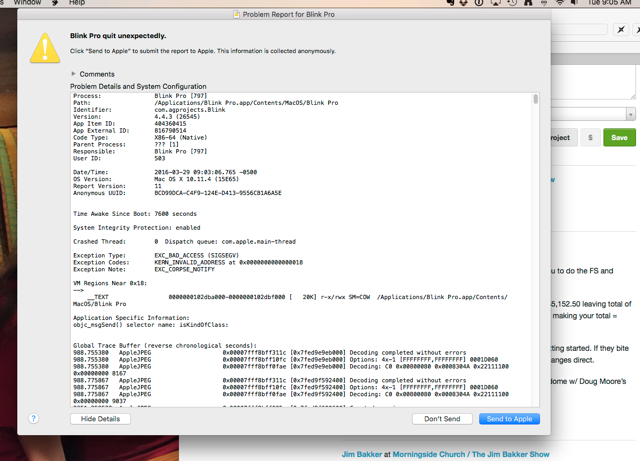Open the volume control in the menu bar
The width and height of the screenshot is (640, 461).
click(x=575, y=2)
